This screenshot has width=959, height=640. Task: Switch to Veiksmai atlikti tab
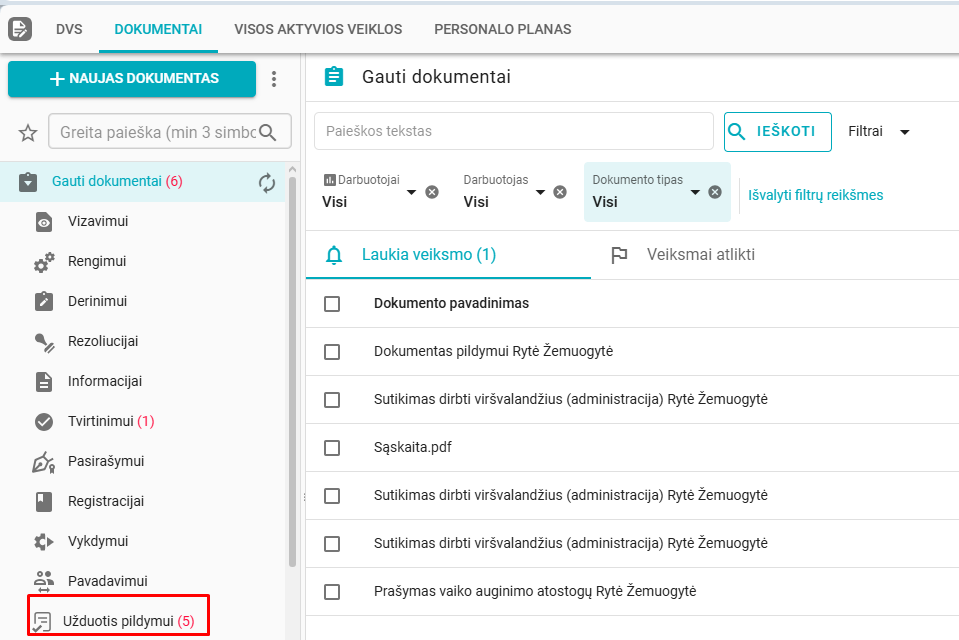(700, 255)
